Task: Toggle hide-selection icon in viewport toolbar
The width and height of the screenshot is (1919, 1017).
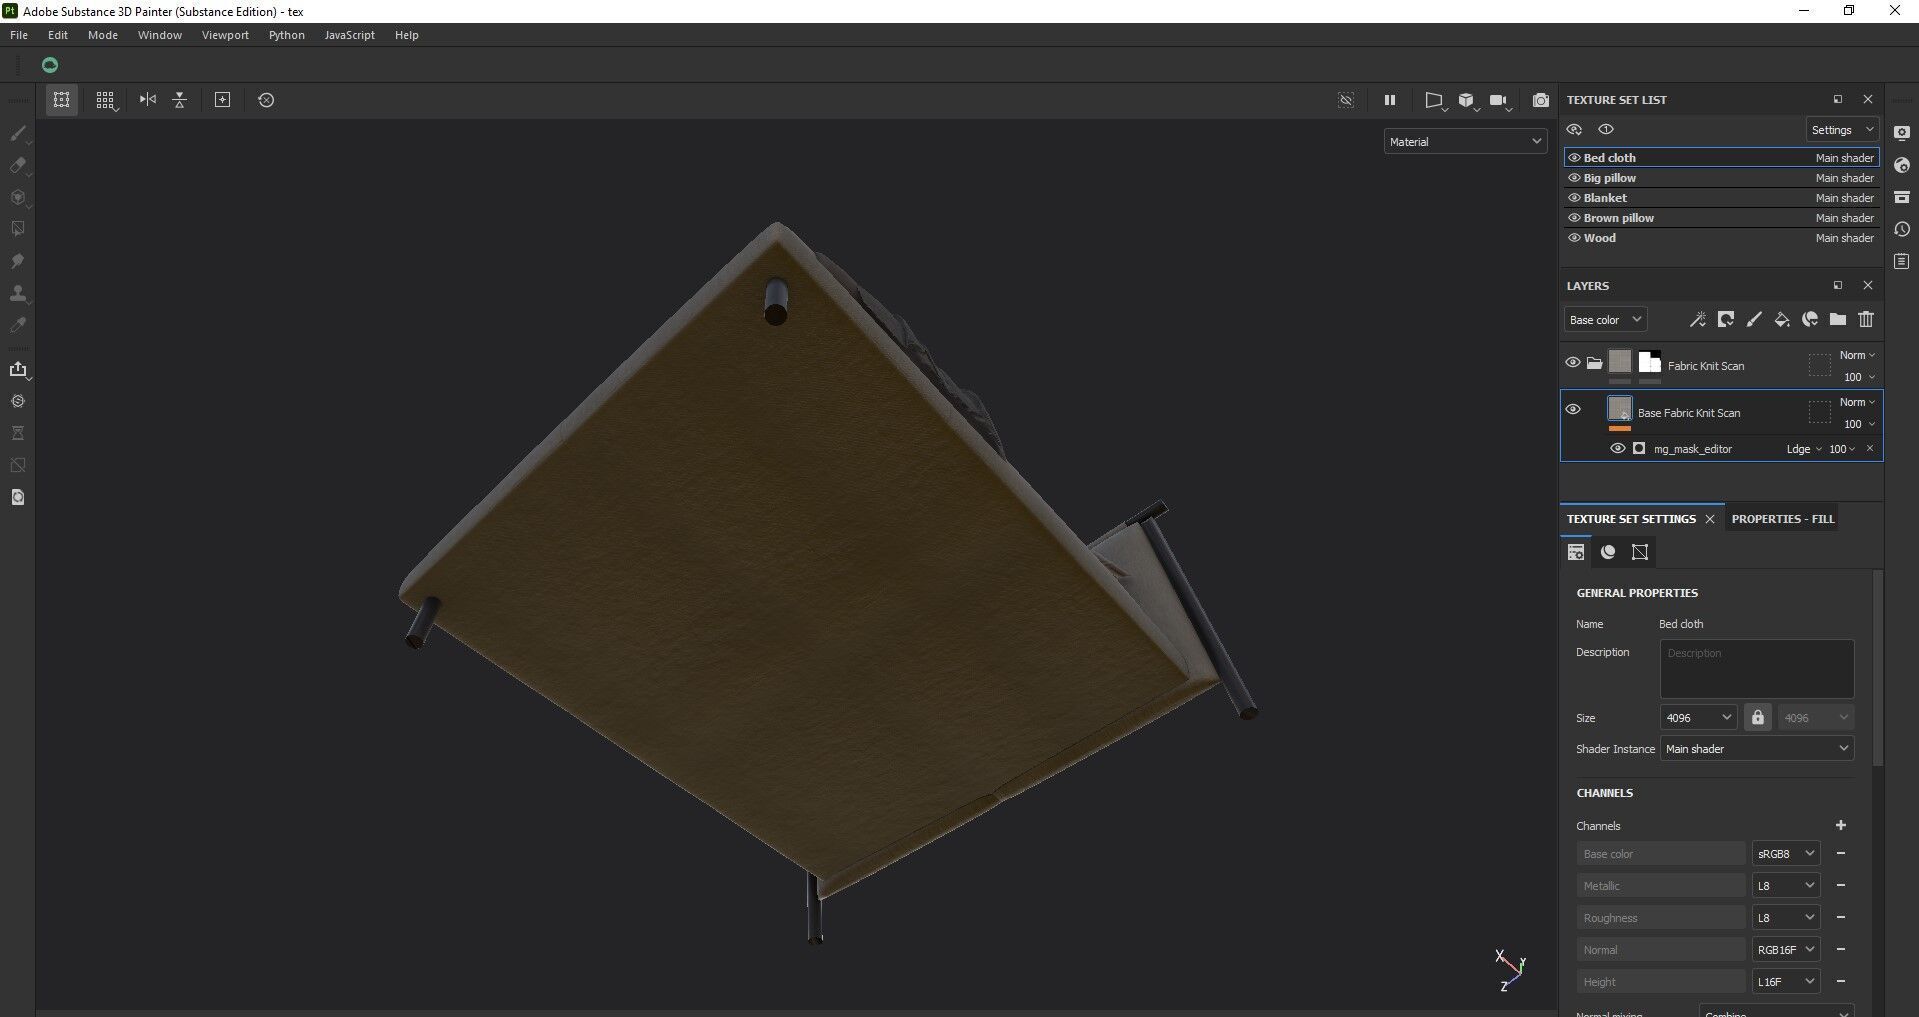Action: click(1346, 100)
